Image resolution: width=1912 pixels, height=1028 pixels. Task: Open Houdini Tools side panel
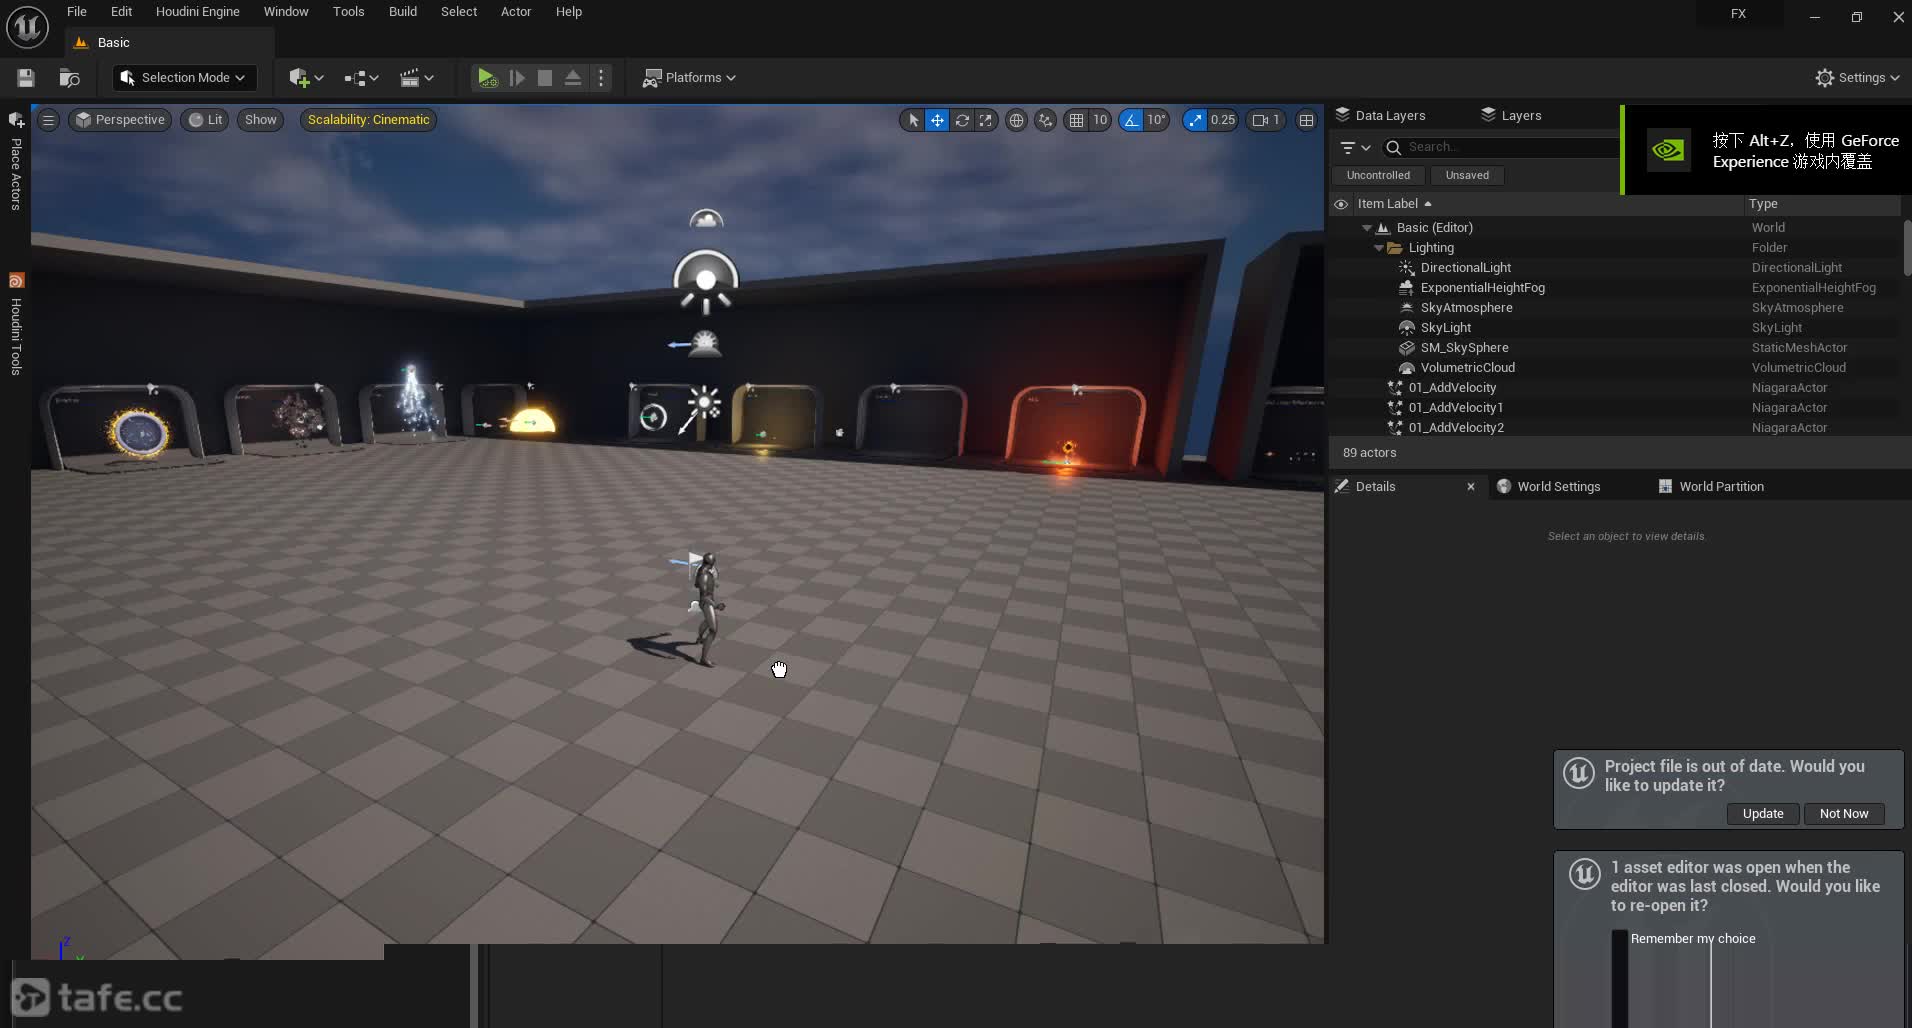(x=16, y=325)
